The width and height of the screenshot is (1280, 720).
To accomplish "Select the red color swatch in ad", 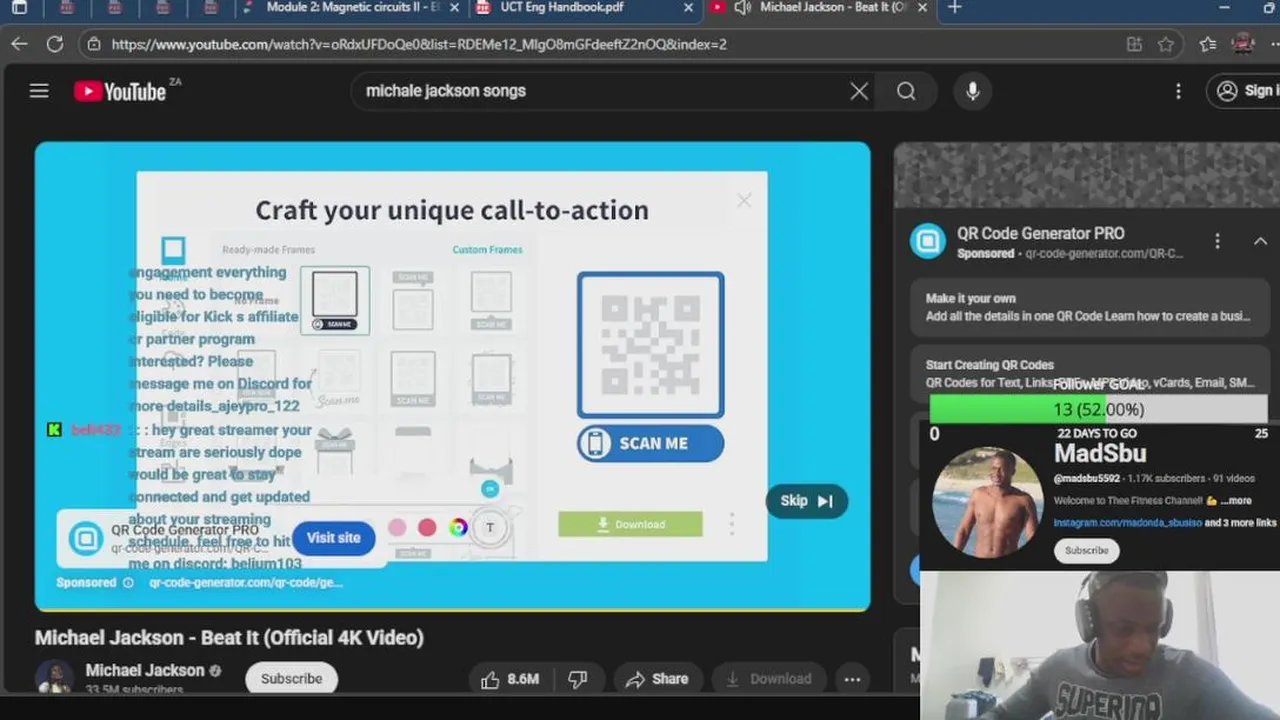I will click(x=427, y=527).
